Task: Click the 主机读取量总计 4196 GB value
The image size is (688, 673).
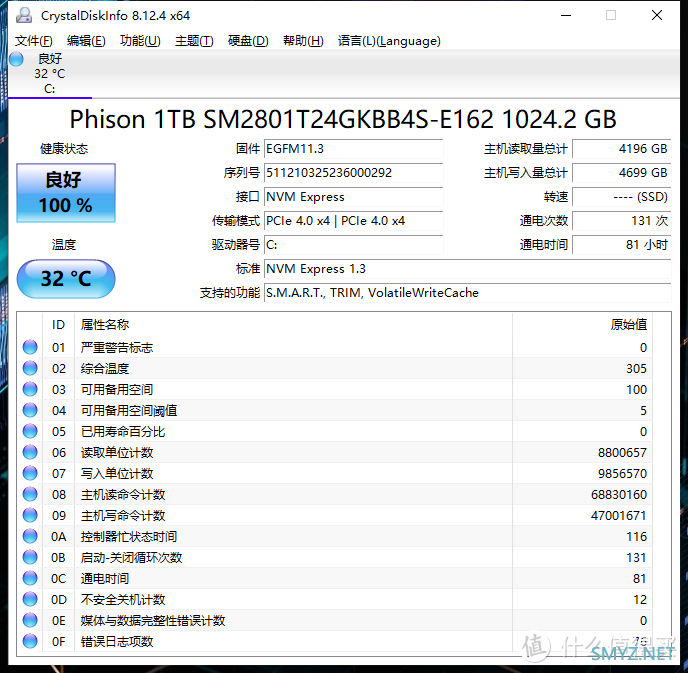Action: point(622,149)
